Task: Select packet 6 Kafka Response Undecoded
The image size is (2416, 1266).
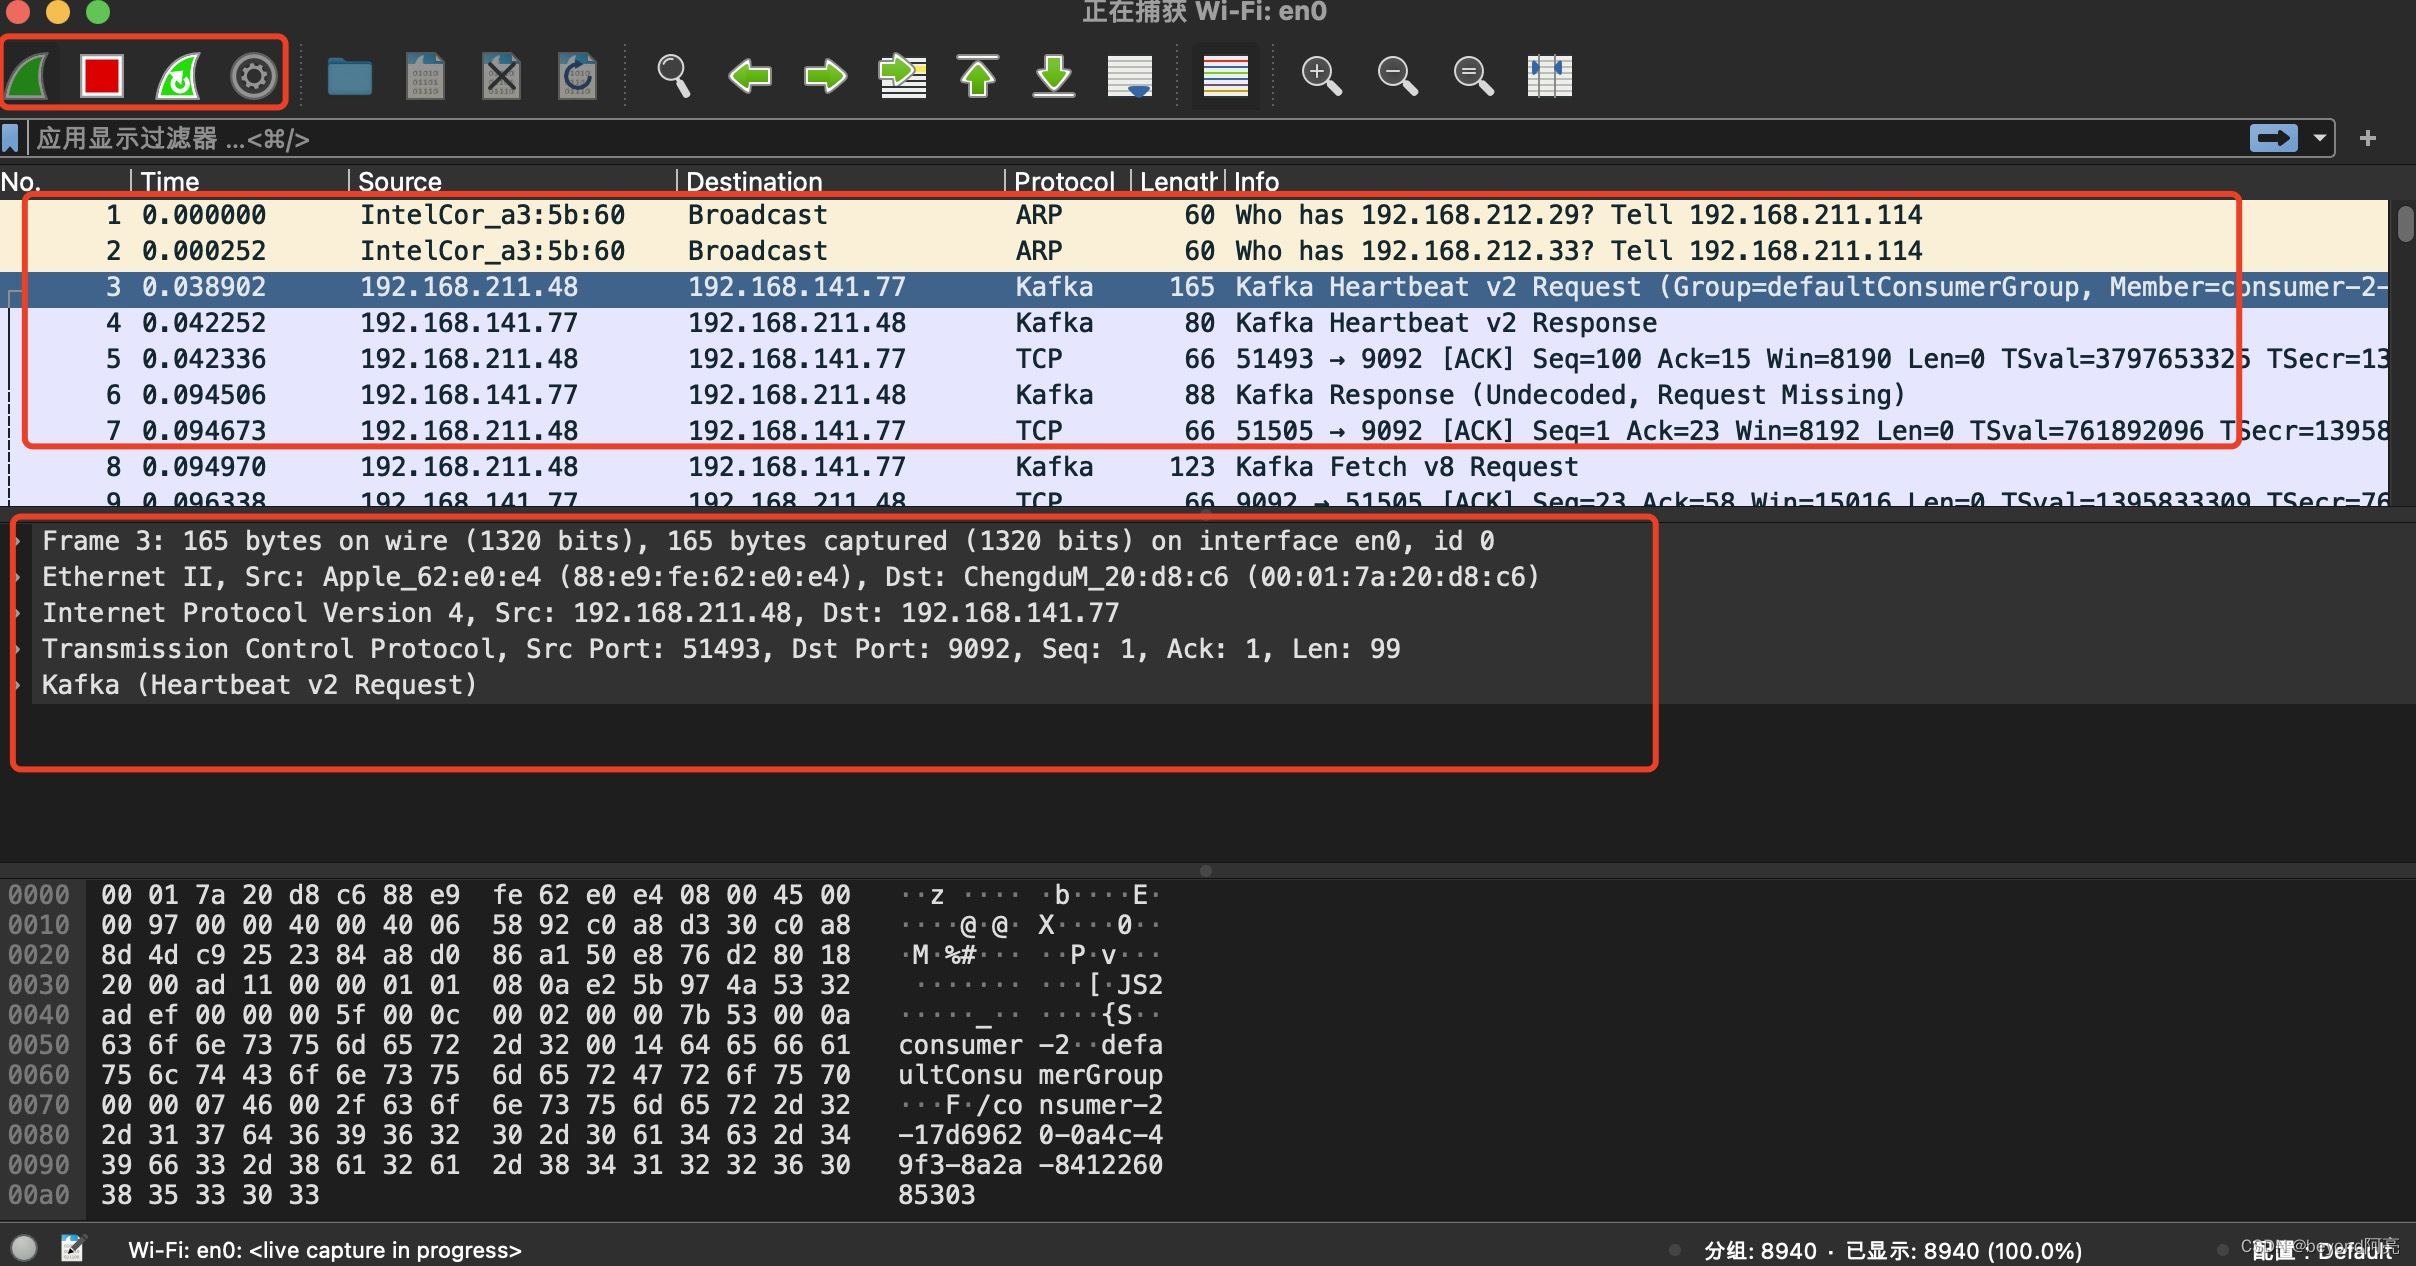Action: coord(1194,395)
